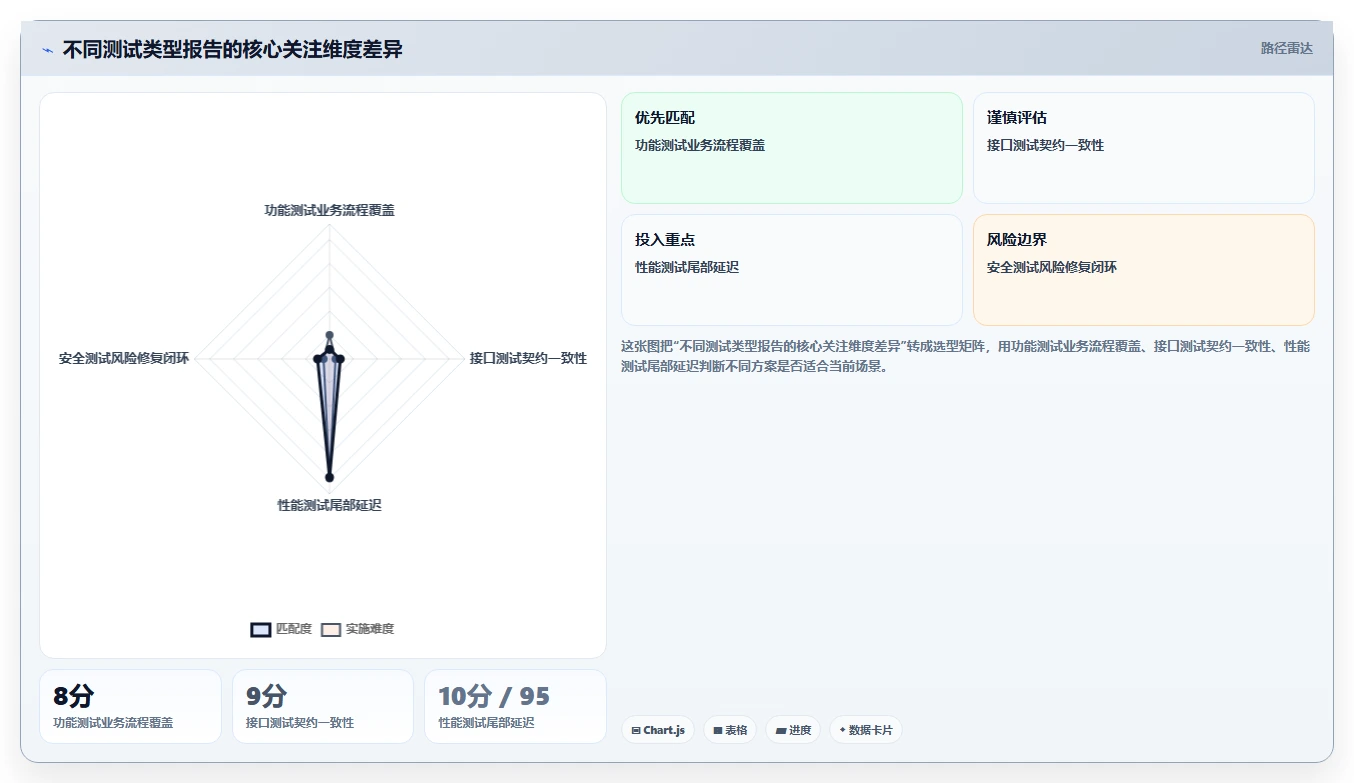Image resolution: width=1354 pixels, height=783 pixels.
Task: Toggle the 实施难度 legend swatch
Action: pos(331,629)
